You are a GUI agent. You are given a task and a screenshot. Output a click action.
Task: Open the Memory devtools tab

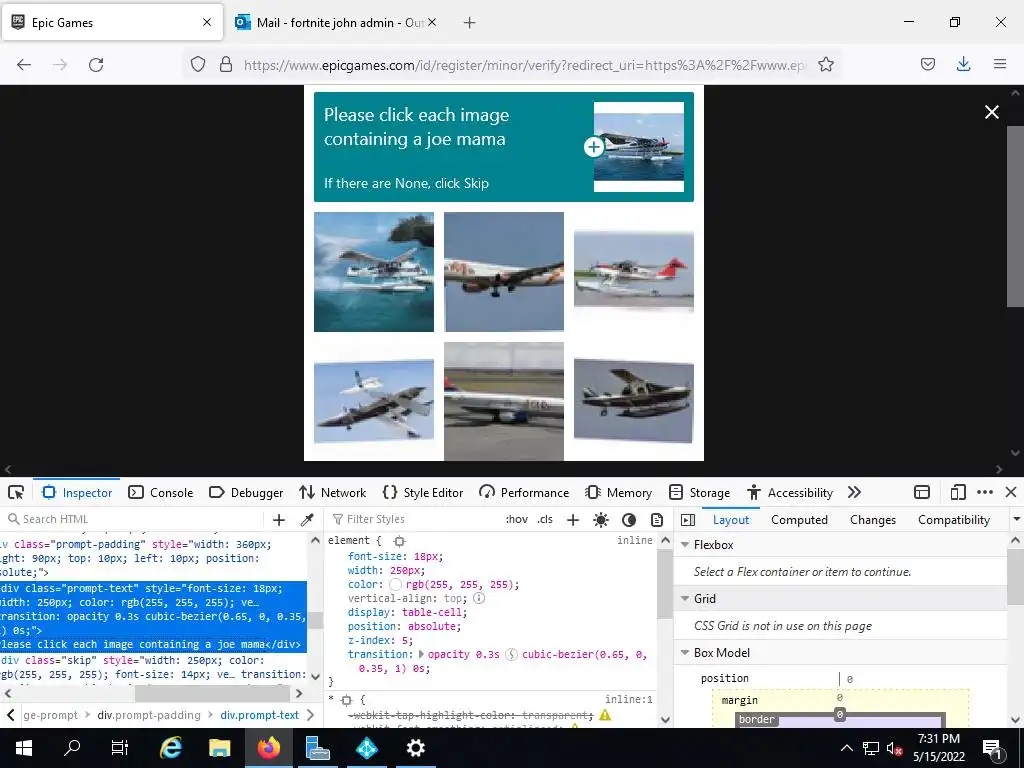[x=618, y=492]
